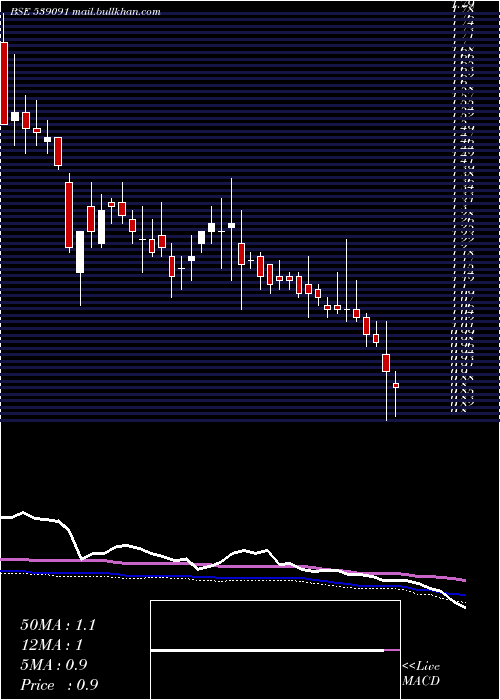
Task: Click the blue 12-day moving average line
Action: tap(232, 579)
